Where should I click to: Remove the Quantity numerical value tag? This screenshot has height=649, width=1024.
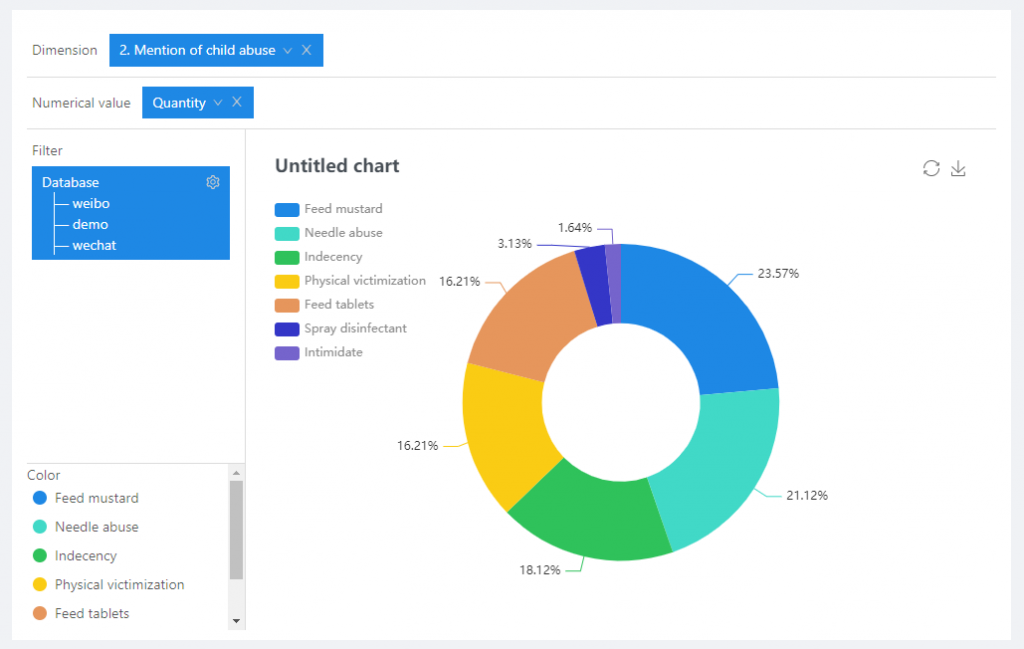coord(237,102)
